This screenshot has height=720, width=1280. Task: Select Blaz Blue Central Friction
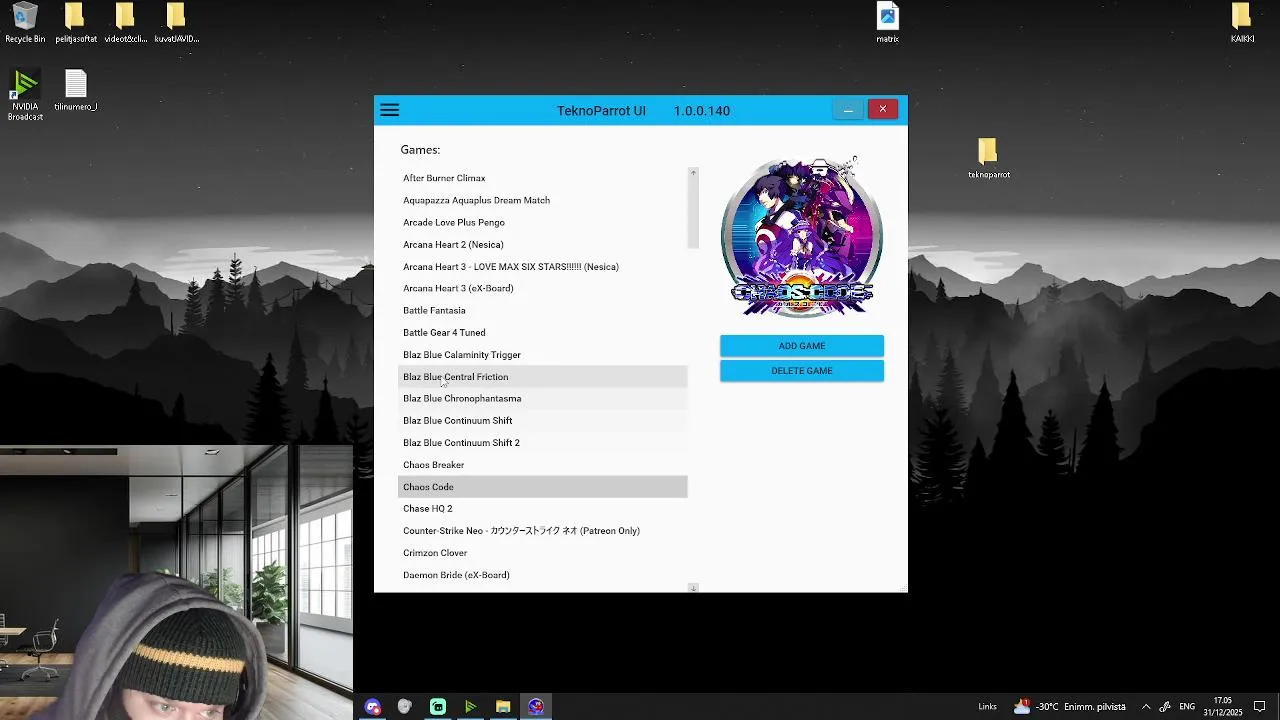tap(543, 377)
